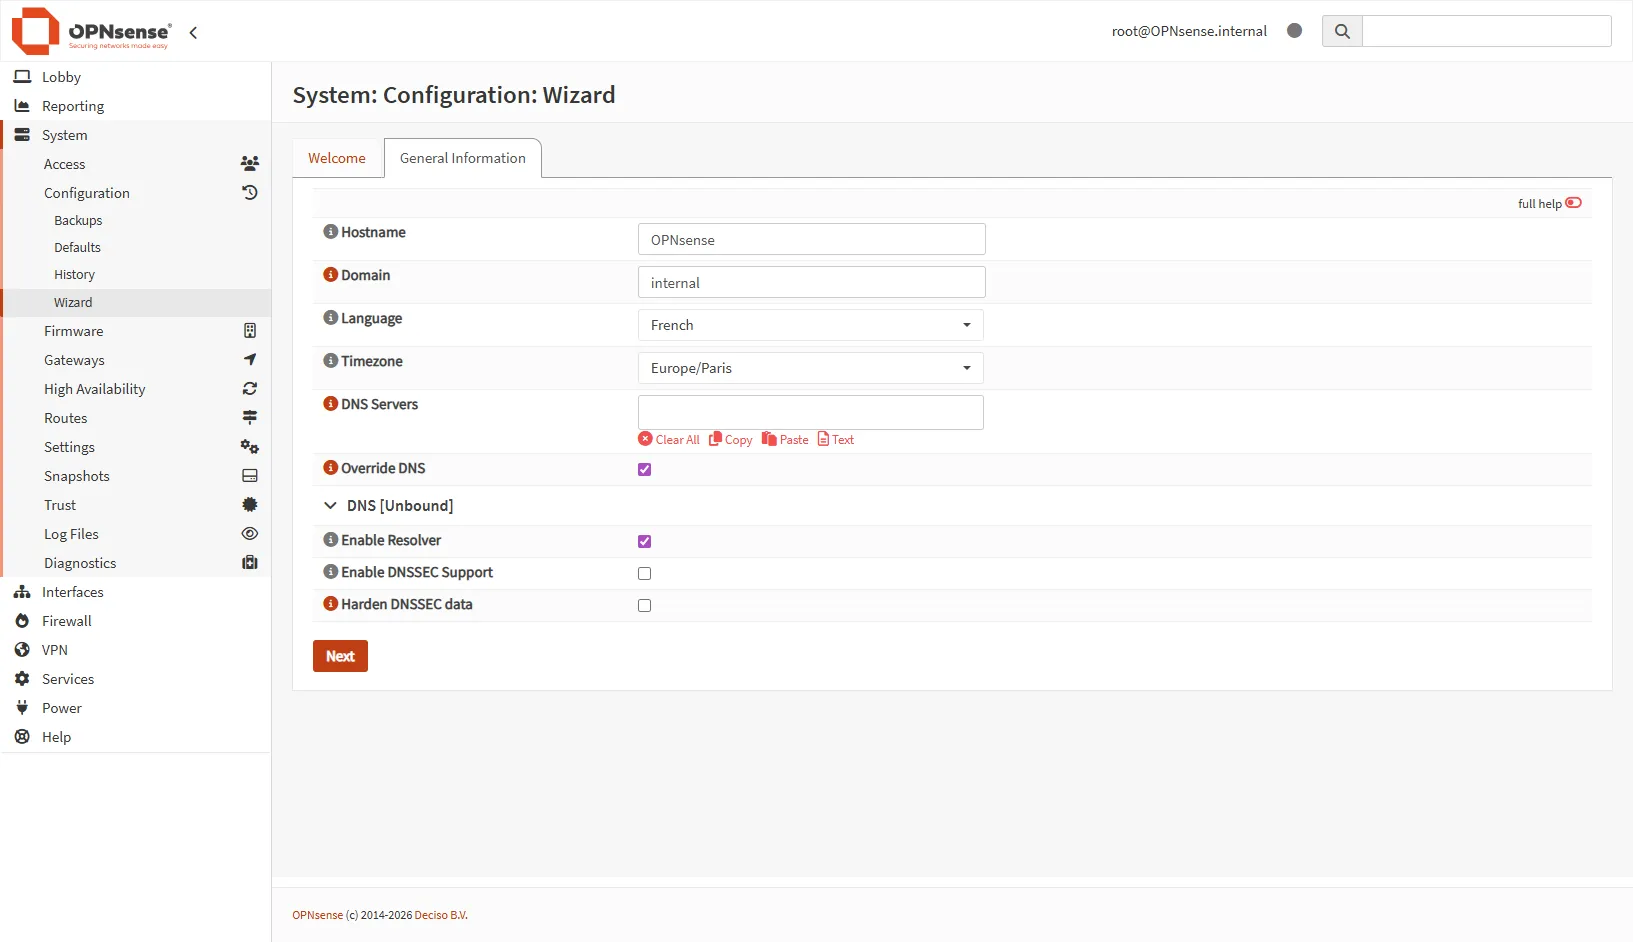Screen dimensions: 1633x942
Task: Click the Paste icon under DNS Servers
Action: pos(769,439)
